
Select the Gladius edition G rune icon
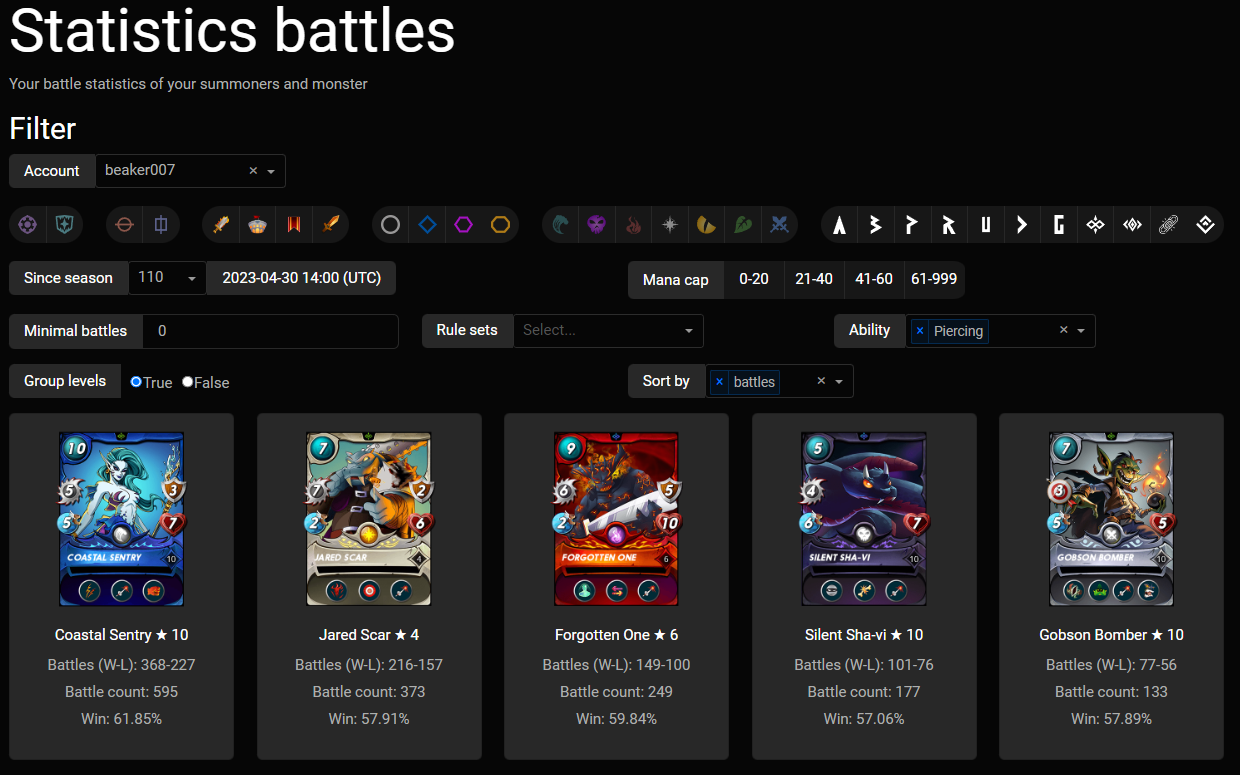(x=1059, y=225)
